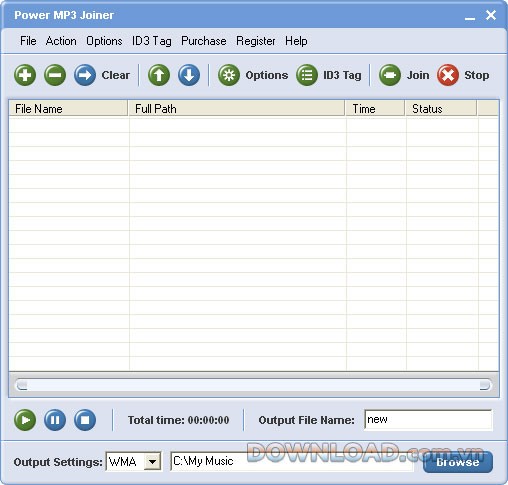Open the Purchase menu
Screen dimensions: 508x485
coord(204,41)
